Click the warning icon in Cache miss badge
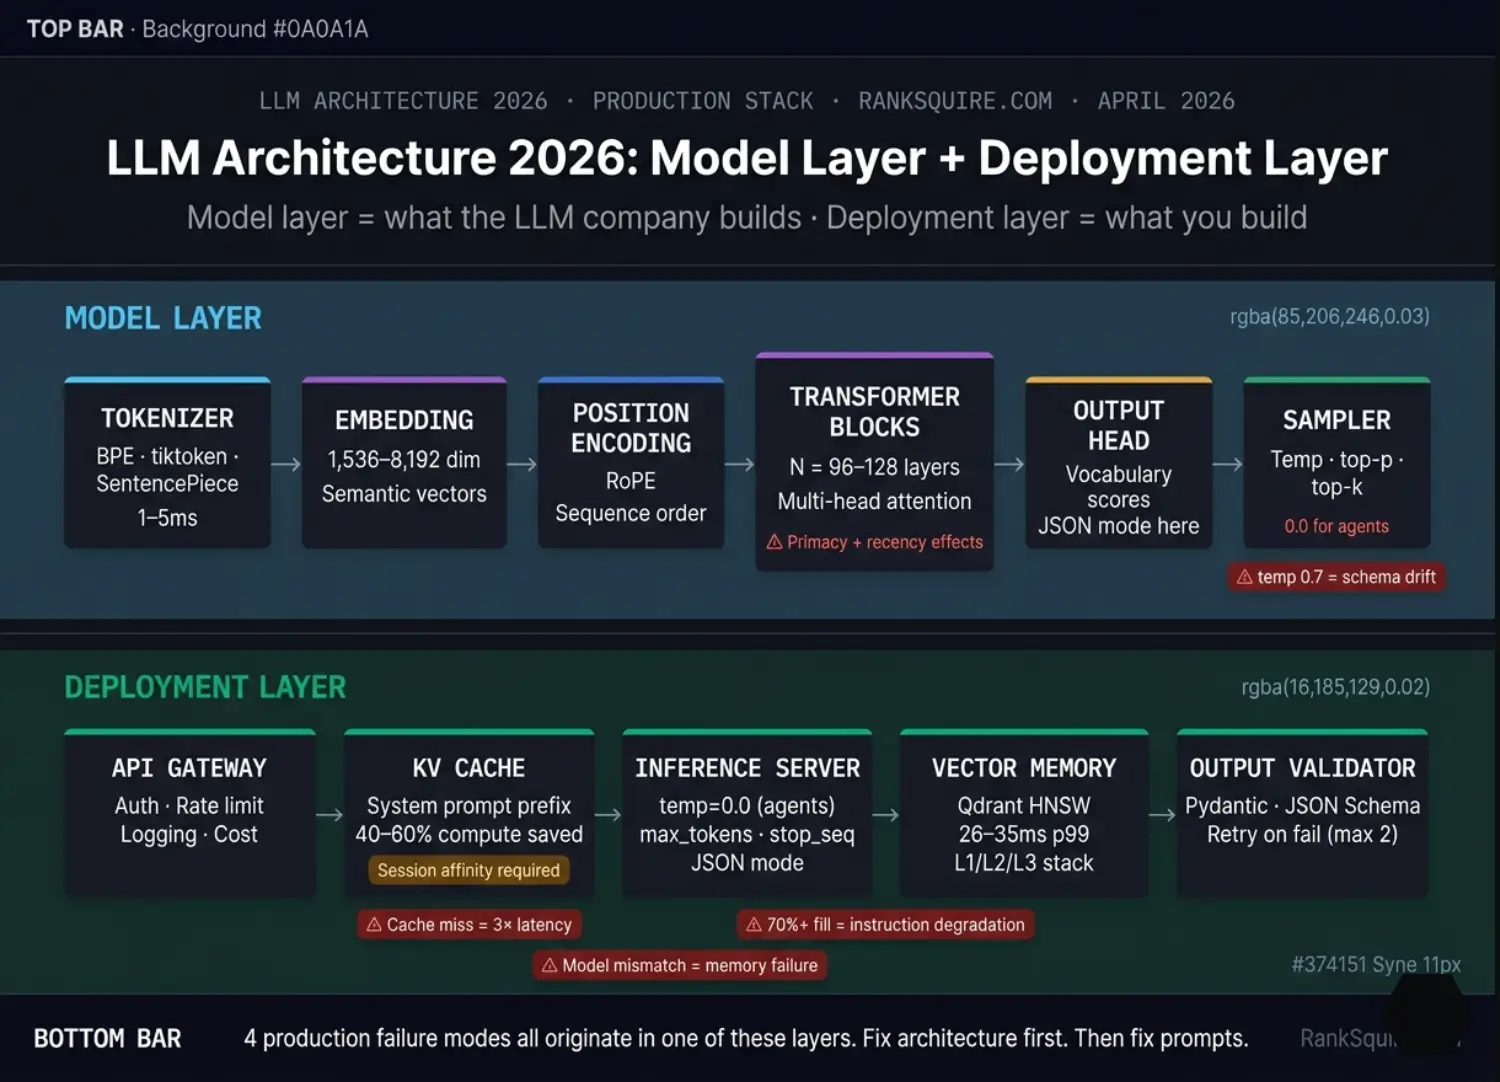 (x=374, y=925)
